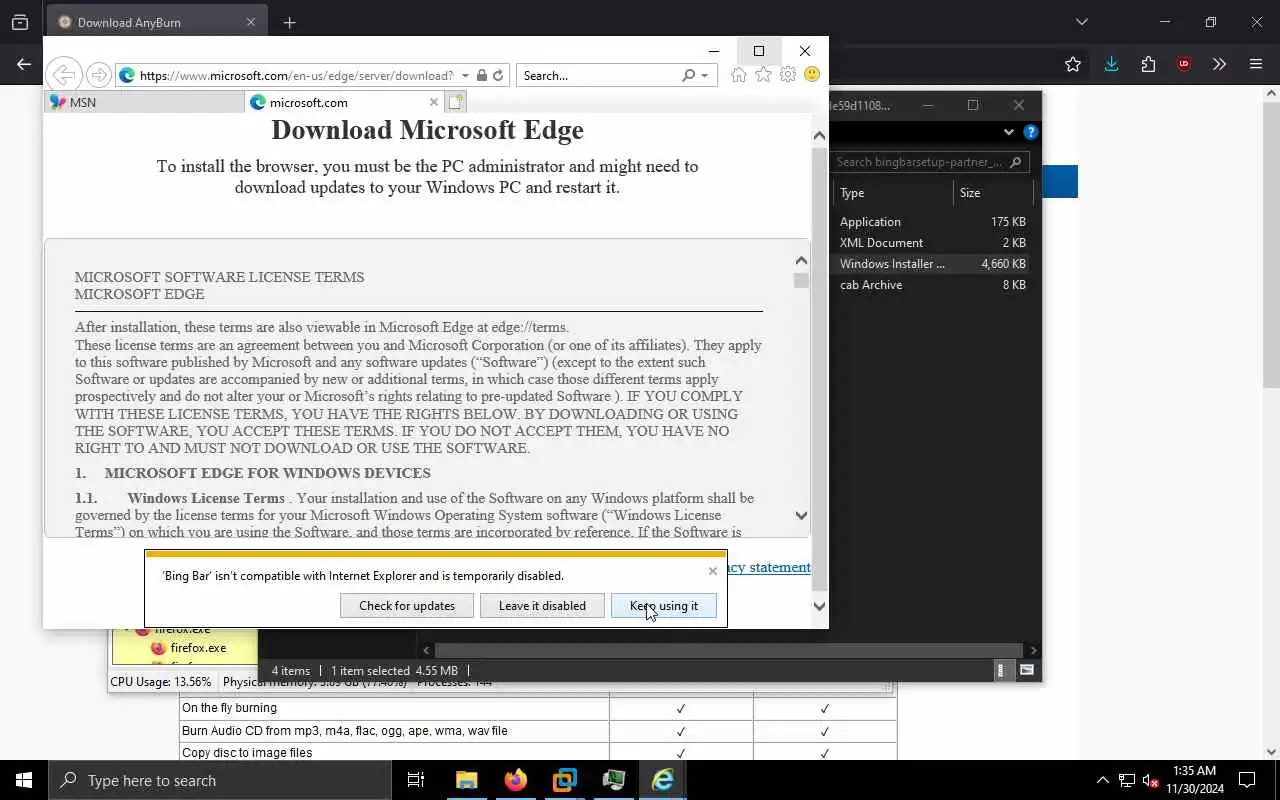
Task: Click the Internet Explorer forward arrow
Action: coord(98,75)
